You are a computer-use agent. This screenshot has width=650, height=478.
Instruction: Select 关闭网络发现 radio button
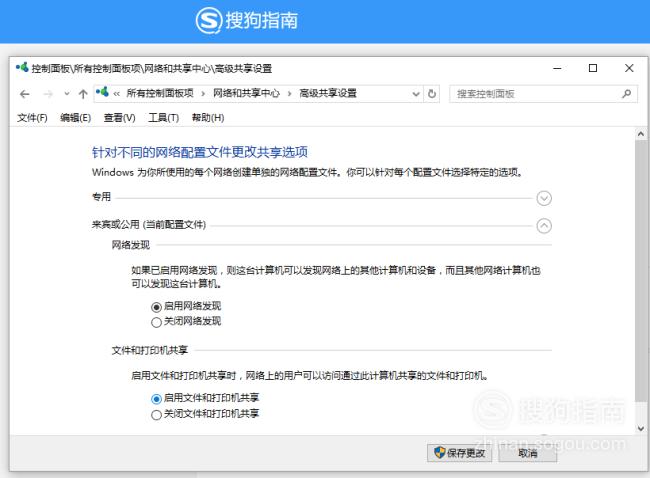coord(156,323)
